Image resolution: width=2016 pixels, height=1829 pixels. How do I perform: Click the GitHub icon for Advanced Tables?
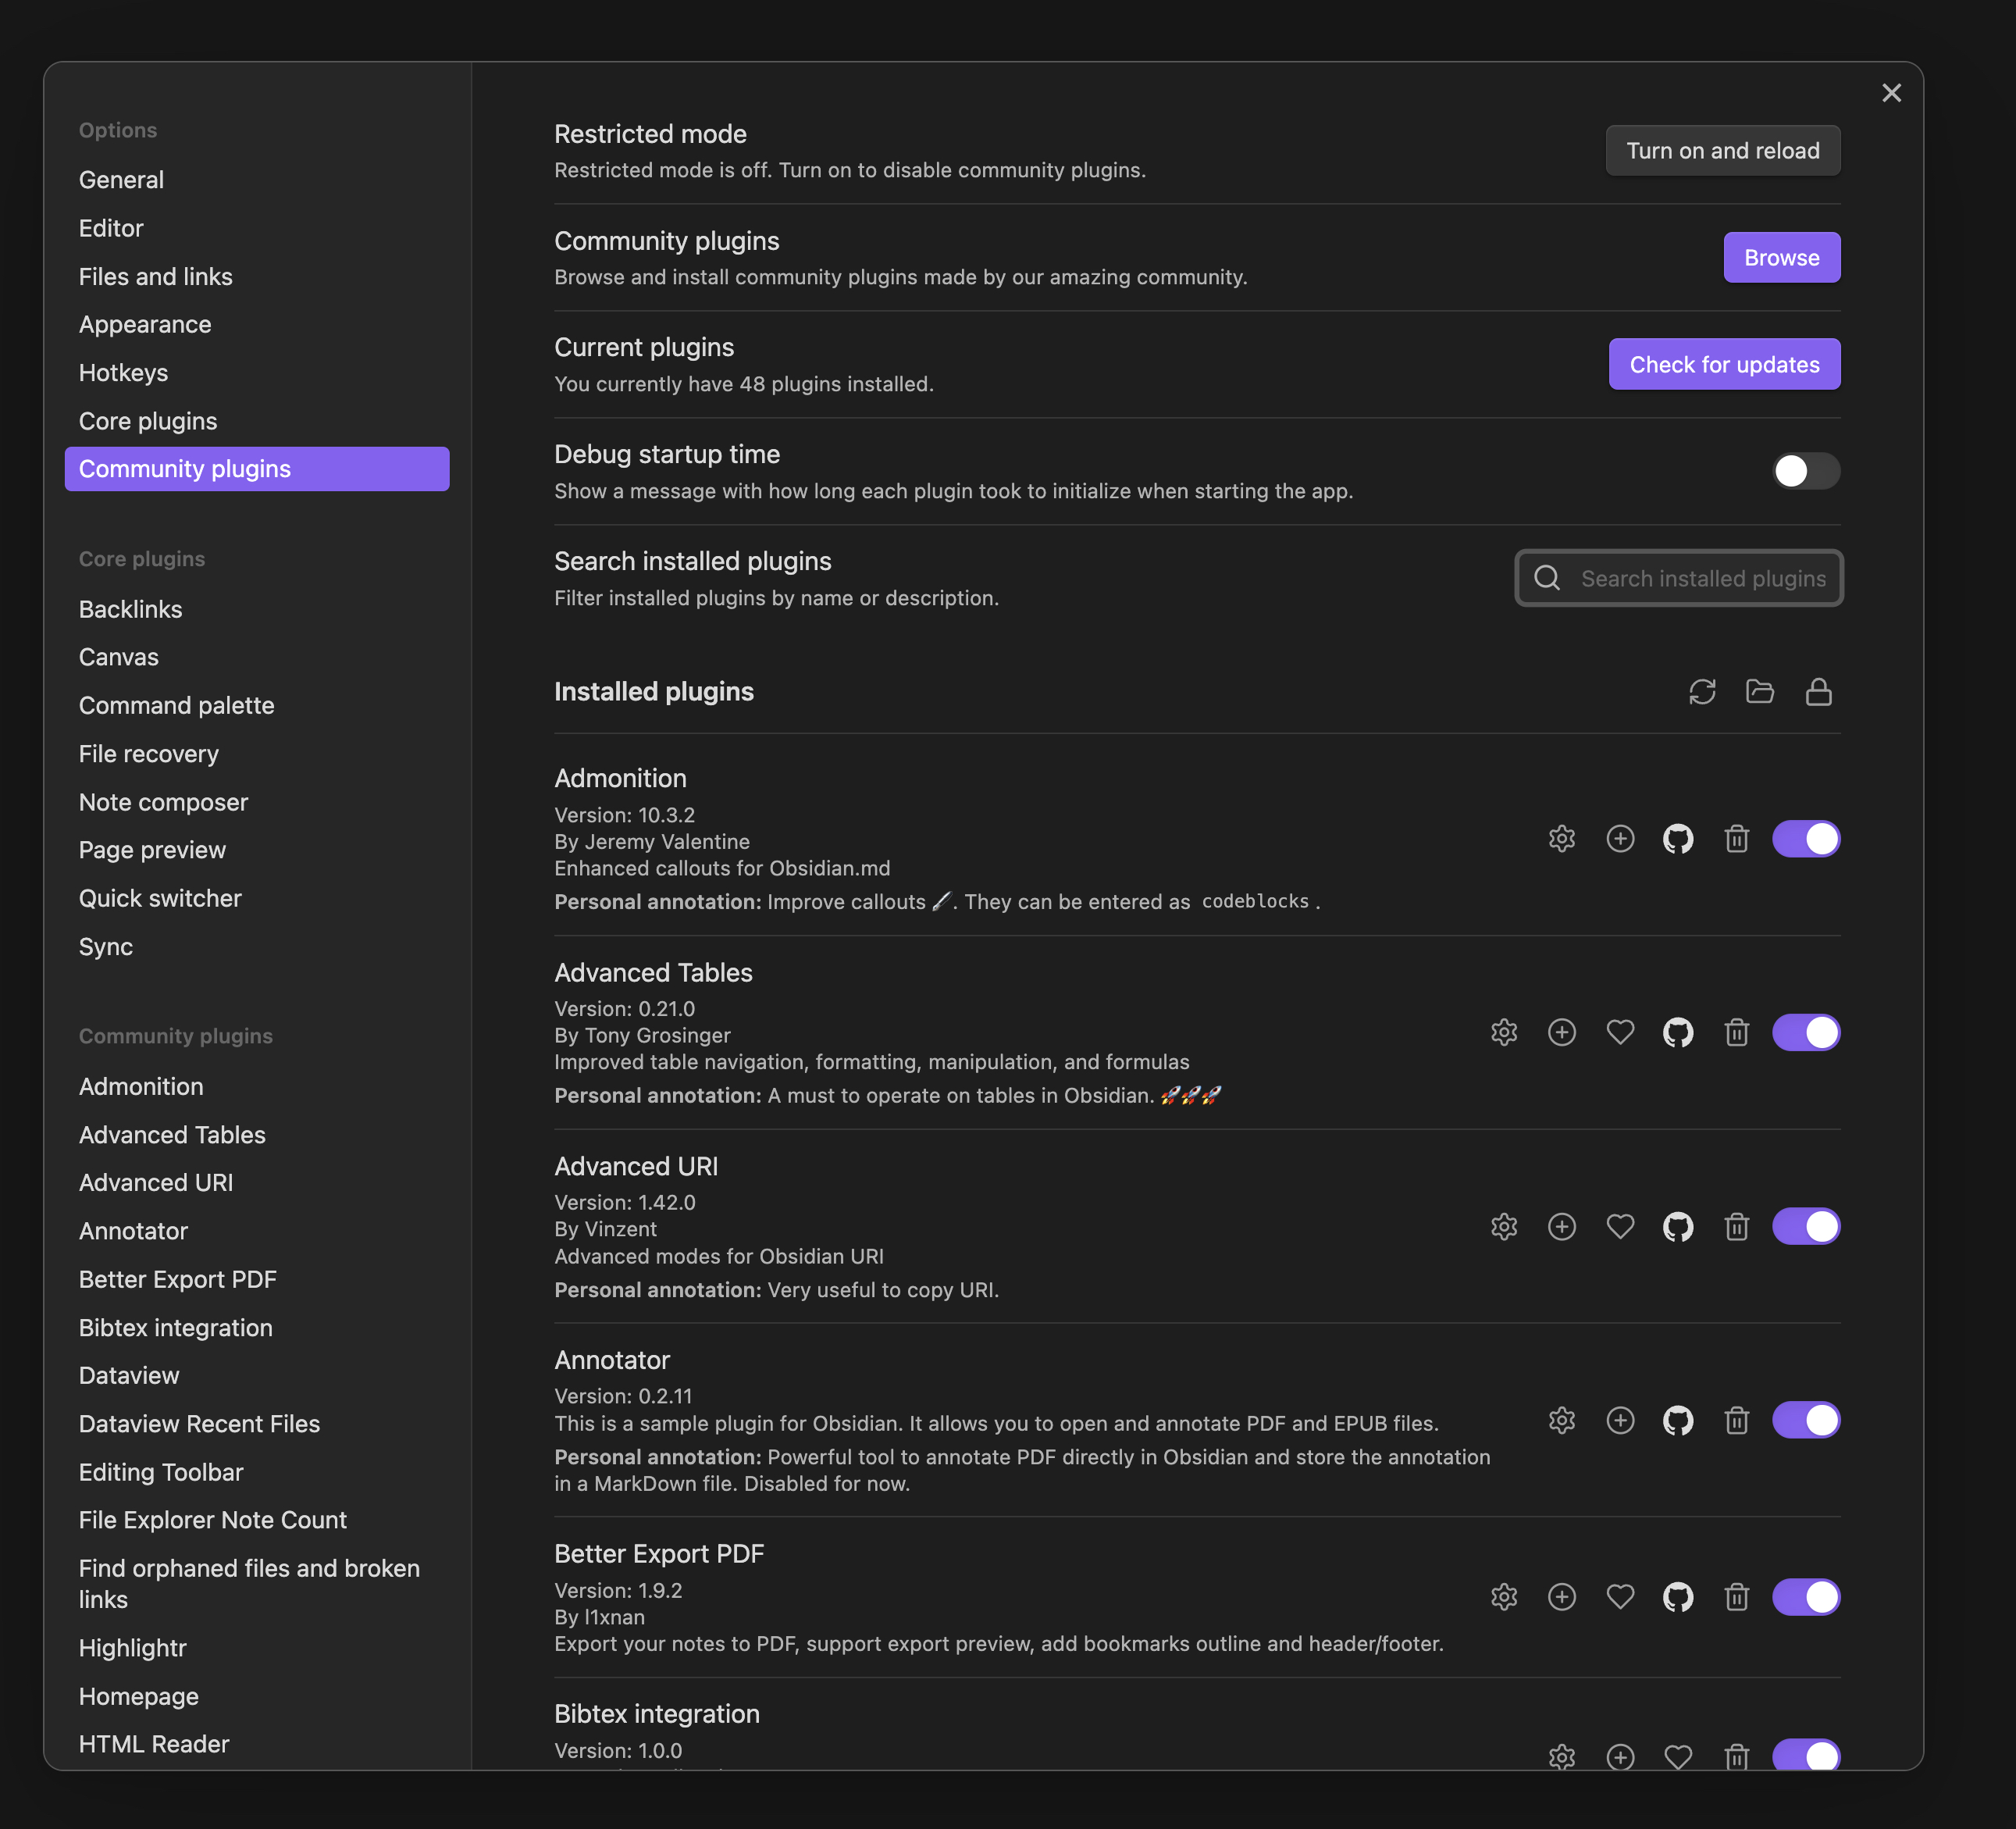[x=1677, y=1033]
